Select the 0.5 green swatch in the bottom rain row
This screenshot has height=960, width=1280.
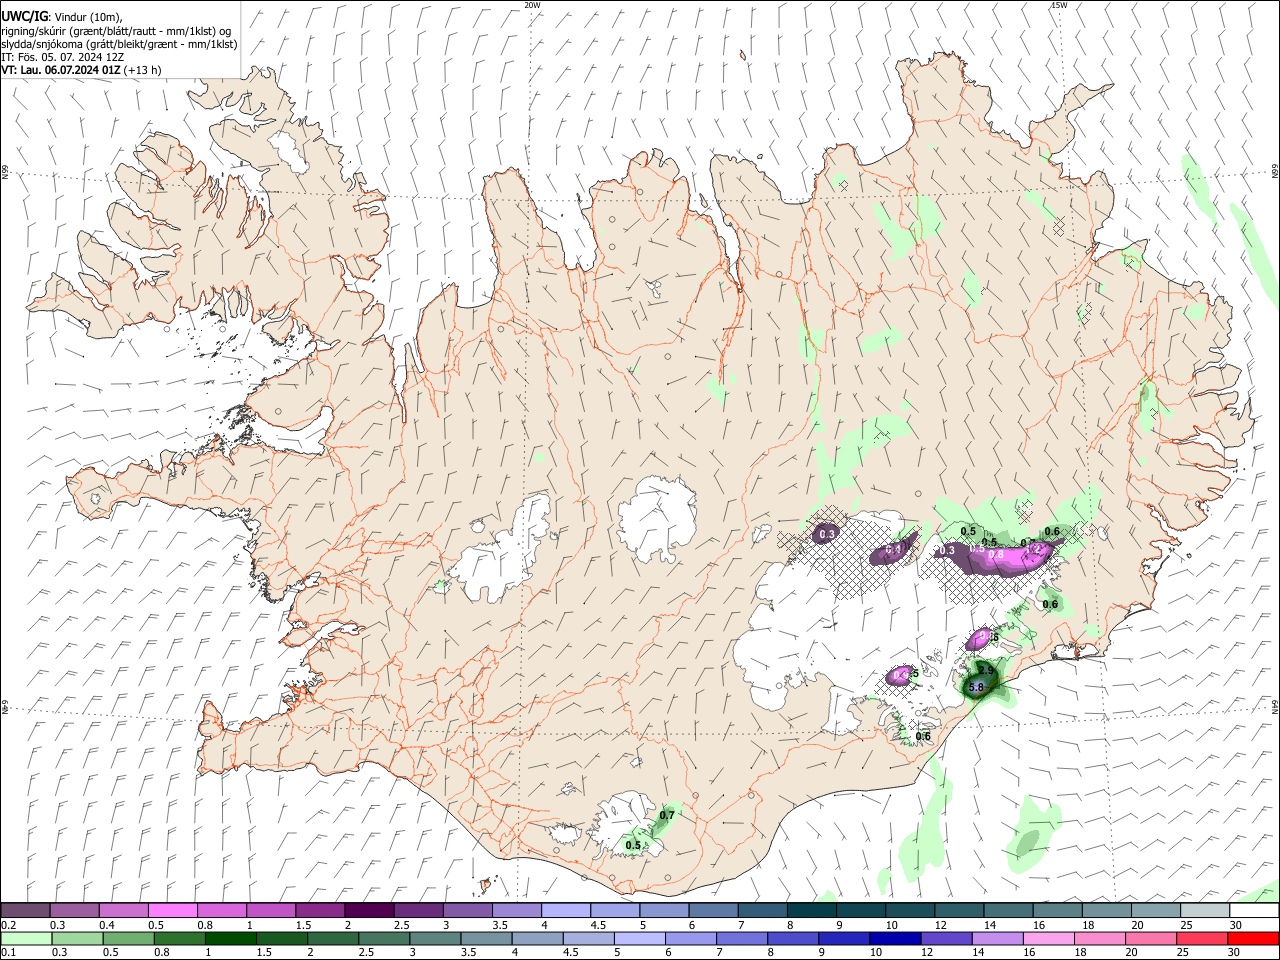tap(129, 938)
